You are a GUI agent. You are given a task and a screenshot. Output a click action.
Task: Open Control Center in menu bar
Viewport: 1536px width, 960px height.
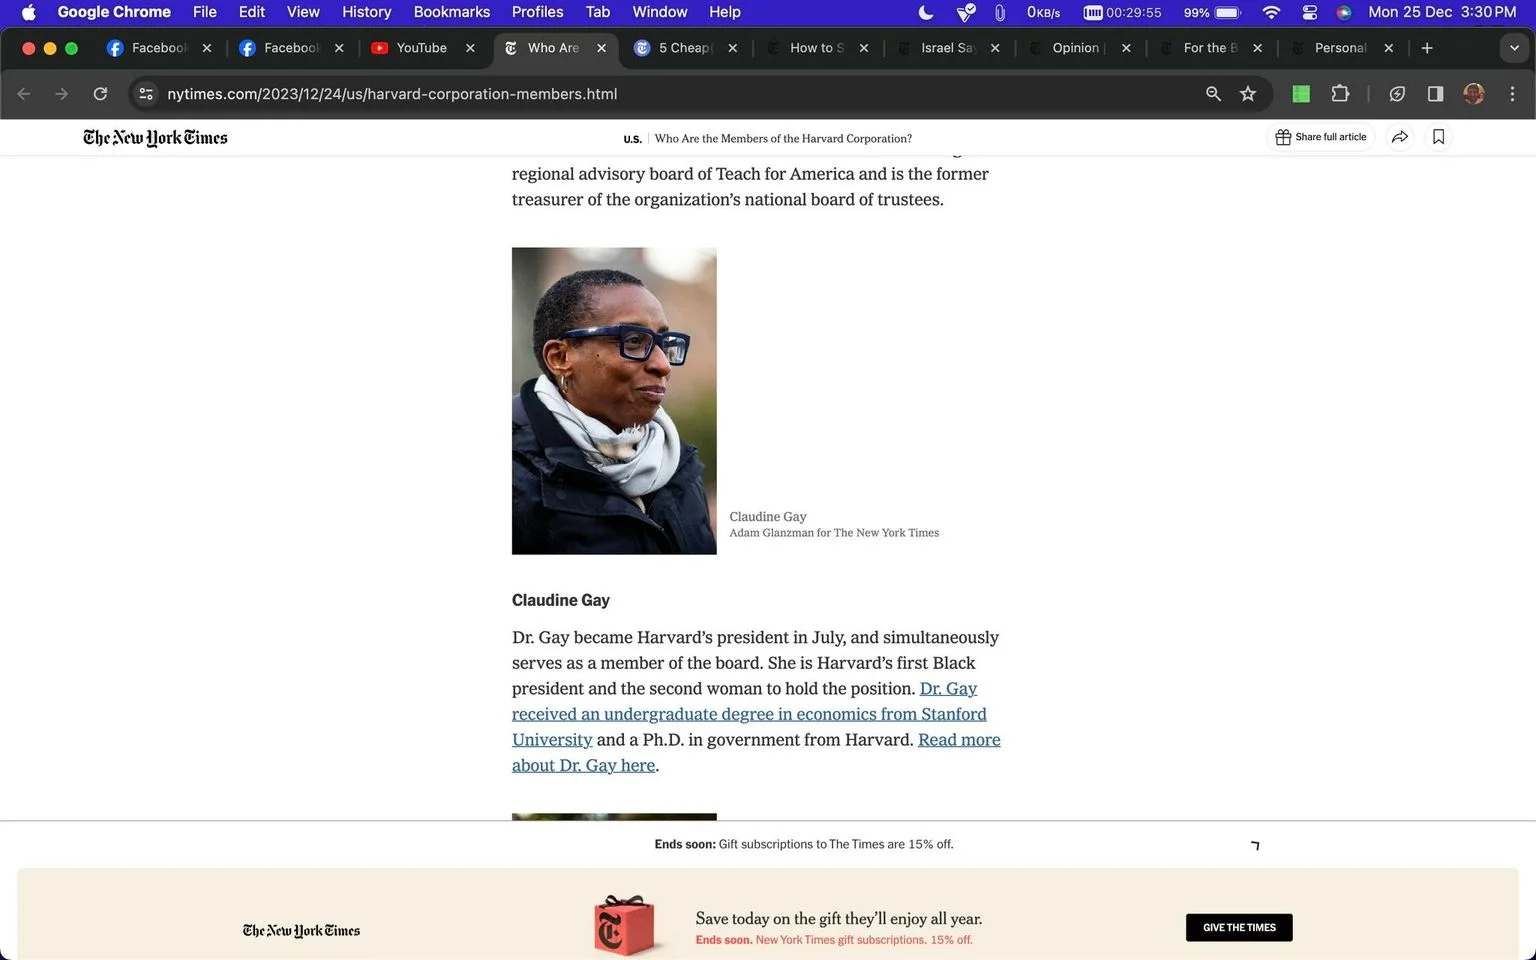pos(1310,12)
